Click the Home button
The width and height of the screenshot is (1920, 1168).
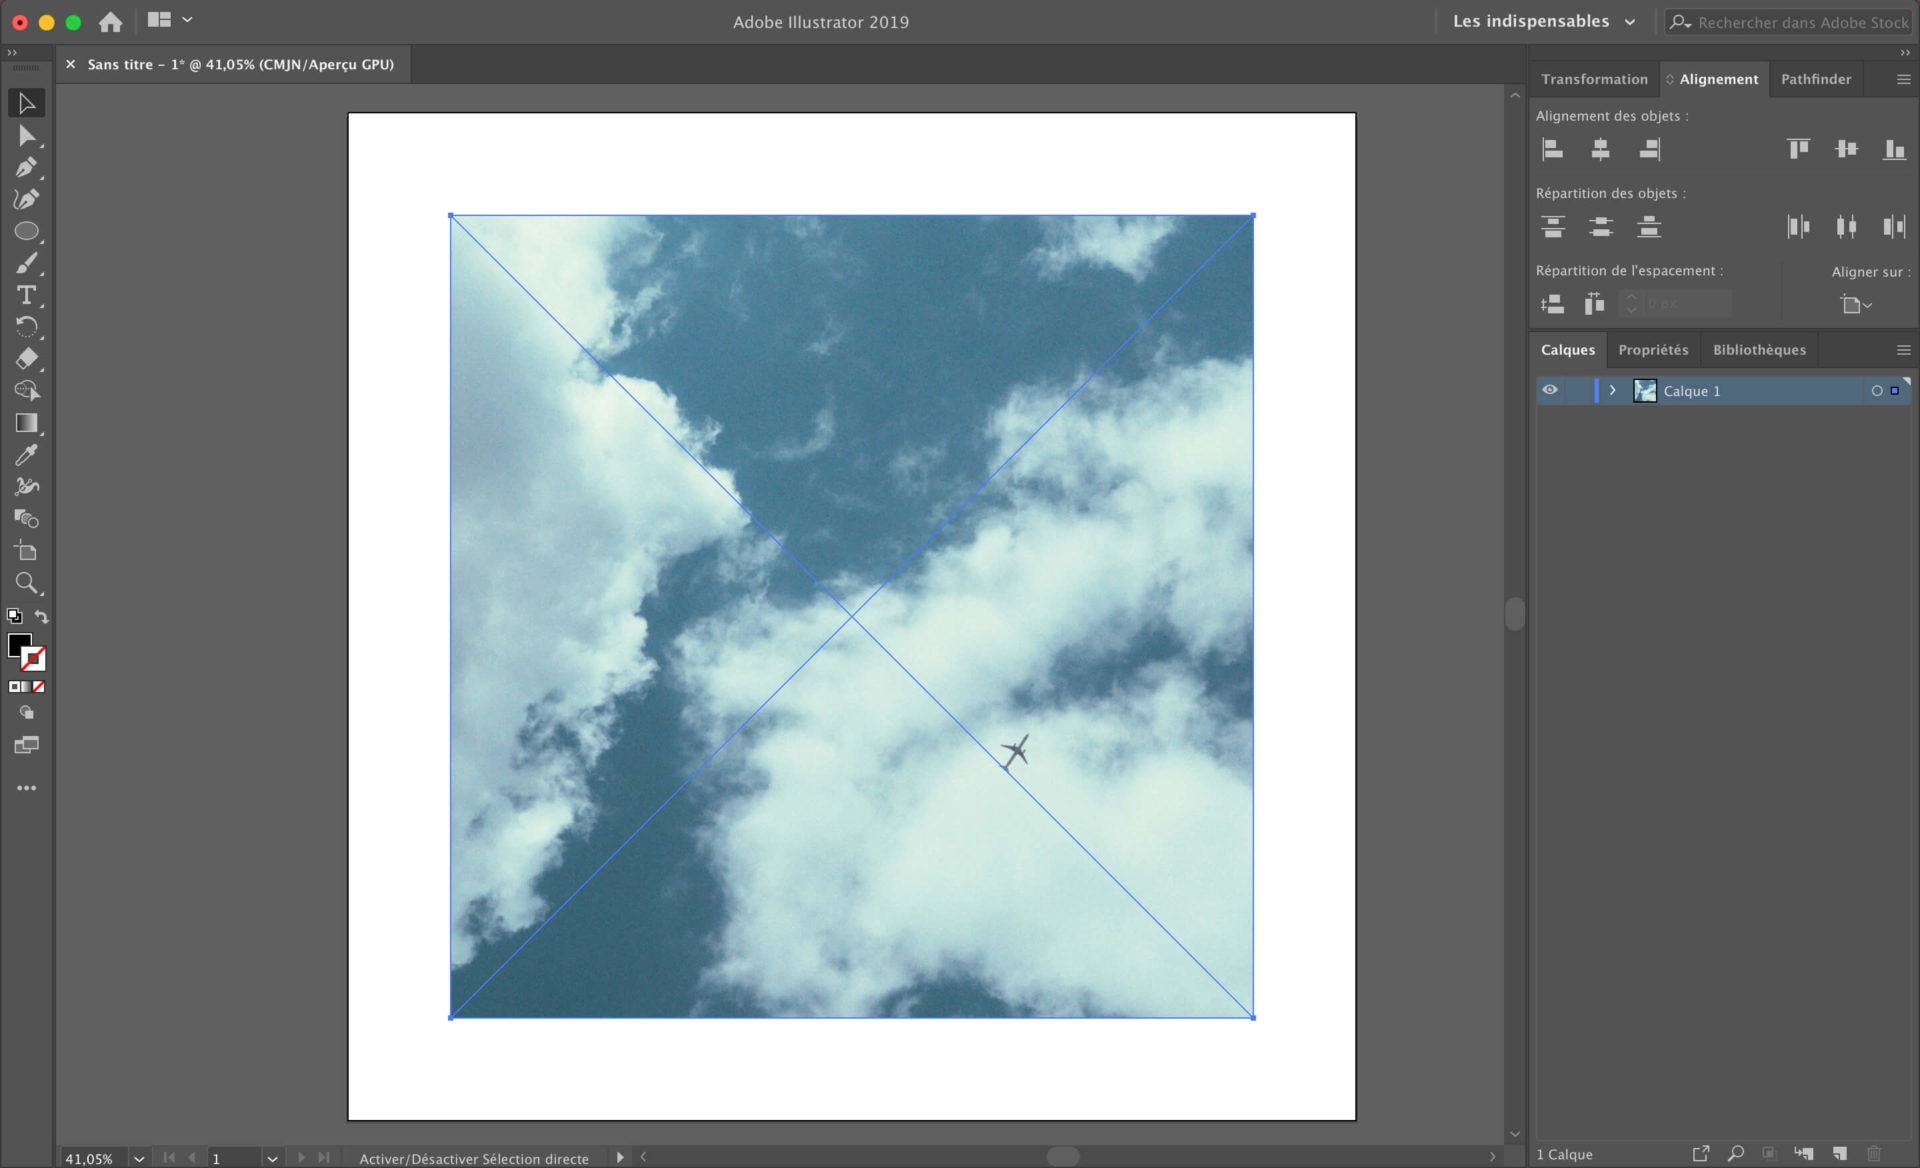[110, 21]
